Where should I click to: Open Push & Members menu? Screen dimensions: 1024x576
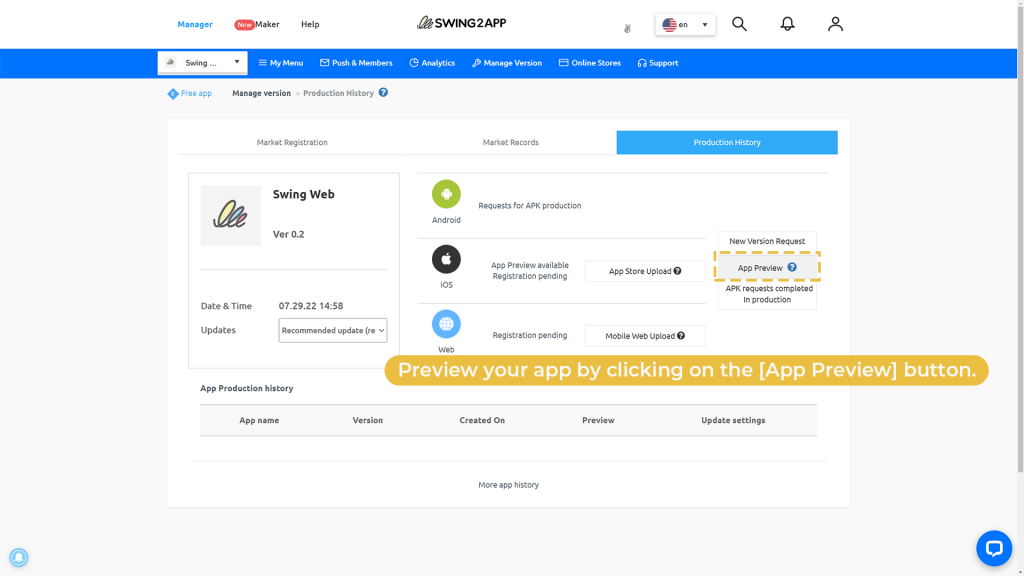pos(356,63)
